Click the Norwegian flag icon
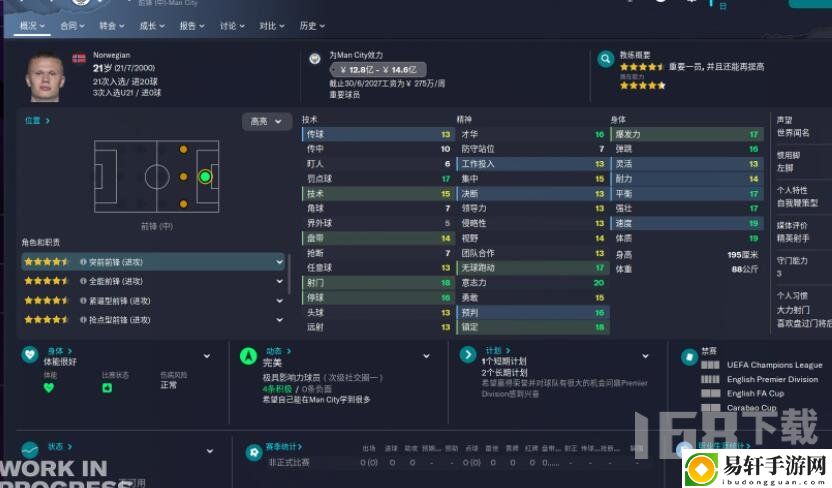Screen dimensions: 832x488 pos(79,58)
